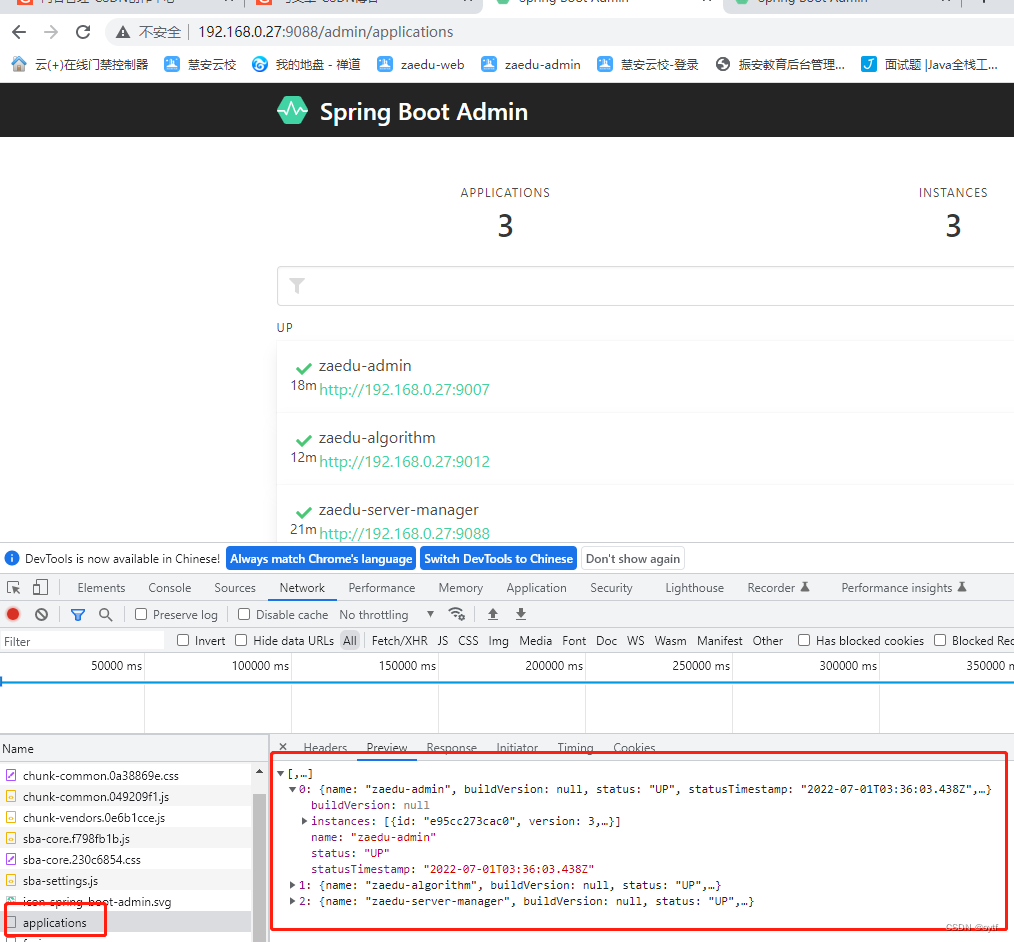Click the red record network log button
The image size is (1014, 942).
(13, 614)
